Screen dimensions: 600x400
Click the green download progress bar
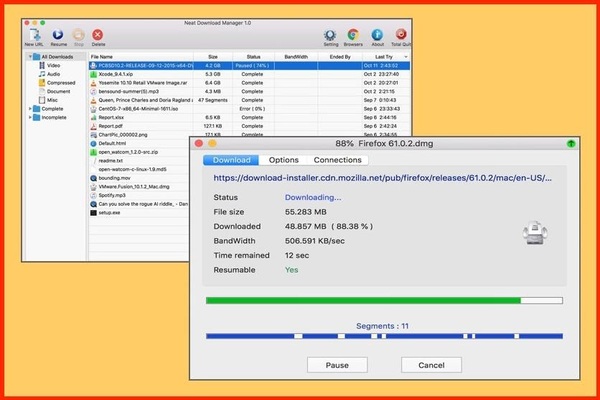[x=384, y=300]
